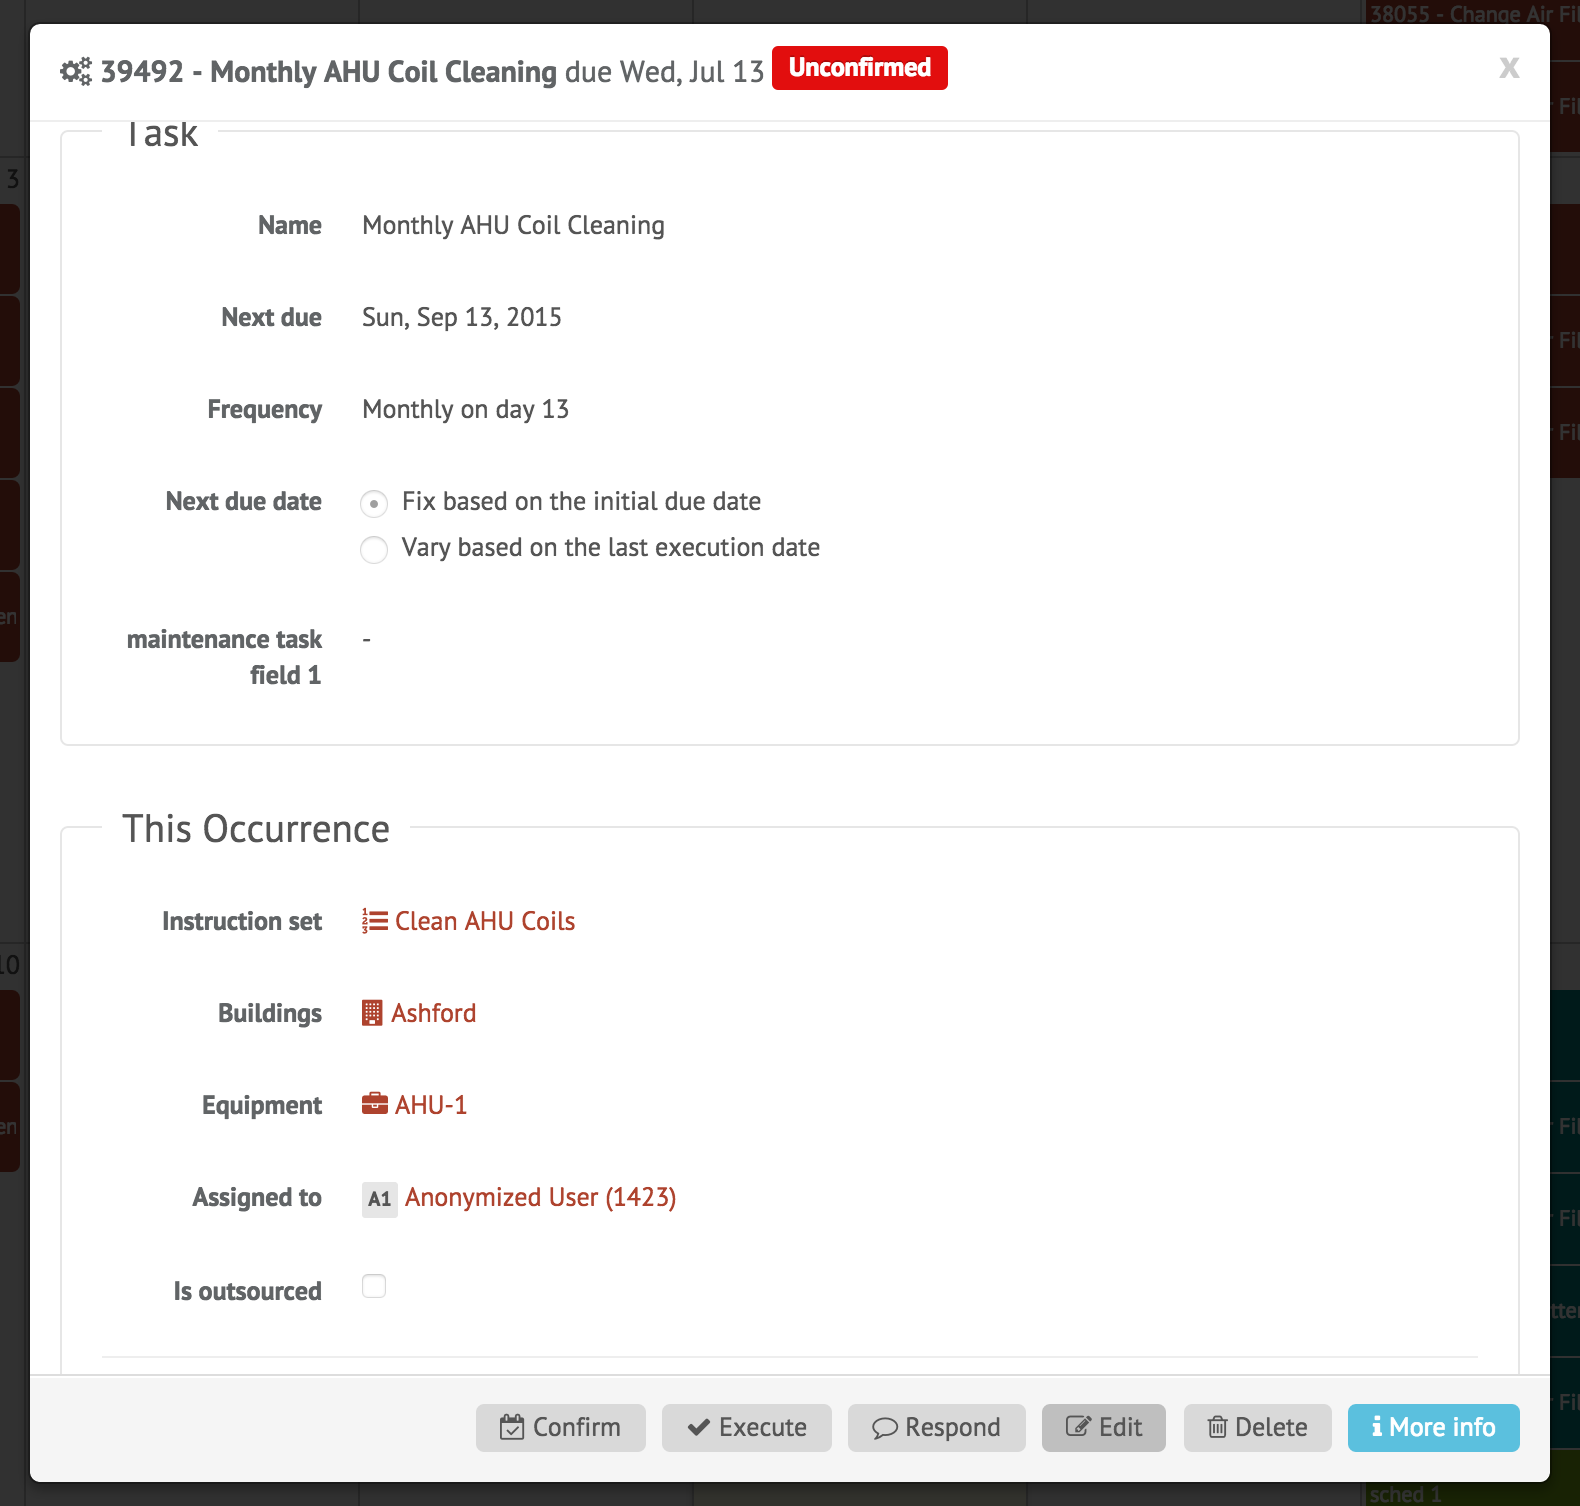Select 'Fix based on the initial due date'
This screenshot has height=1506, width=1580.
click(374, 503)
